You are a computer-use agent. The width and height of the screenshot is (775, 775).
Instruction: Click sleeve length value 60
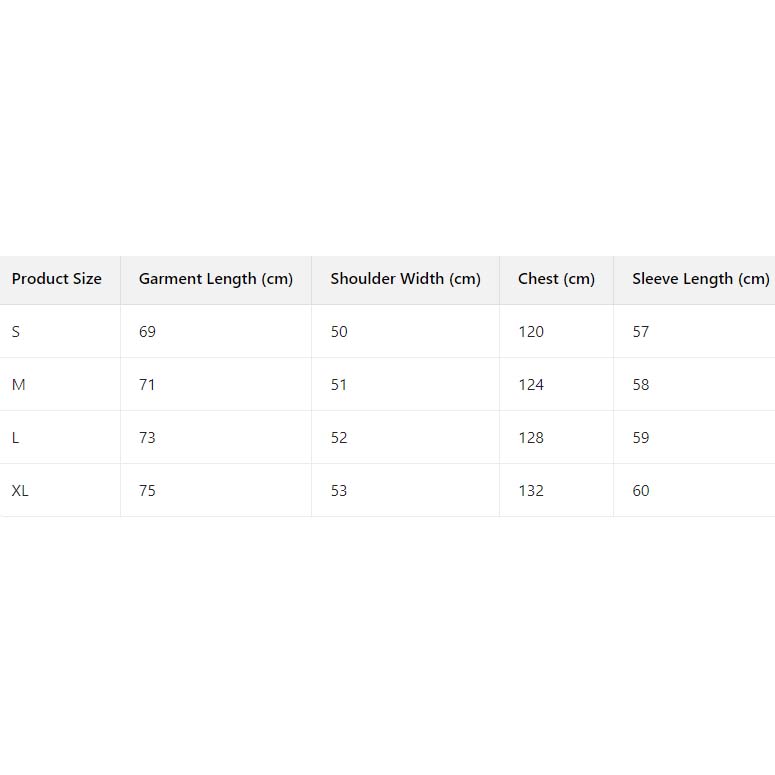[x=641, y=491]
